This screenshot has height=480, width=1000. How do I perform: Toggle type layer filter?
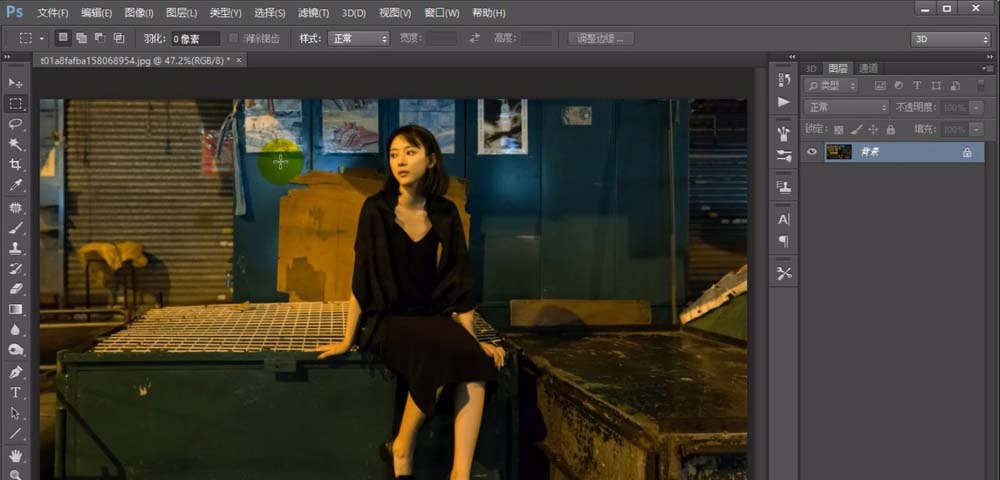point(917,85)
